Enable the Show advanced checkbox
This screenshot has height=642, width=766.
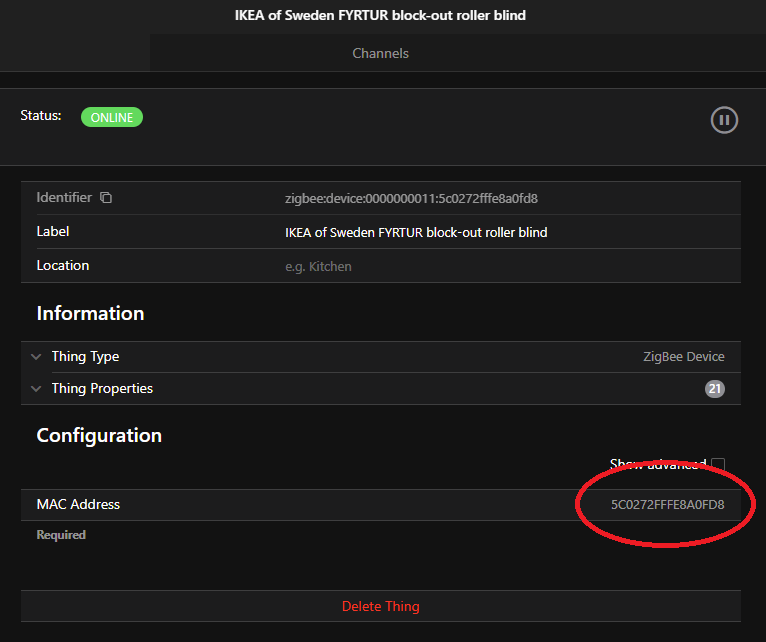[x=718, y=464]
